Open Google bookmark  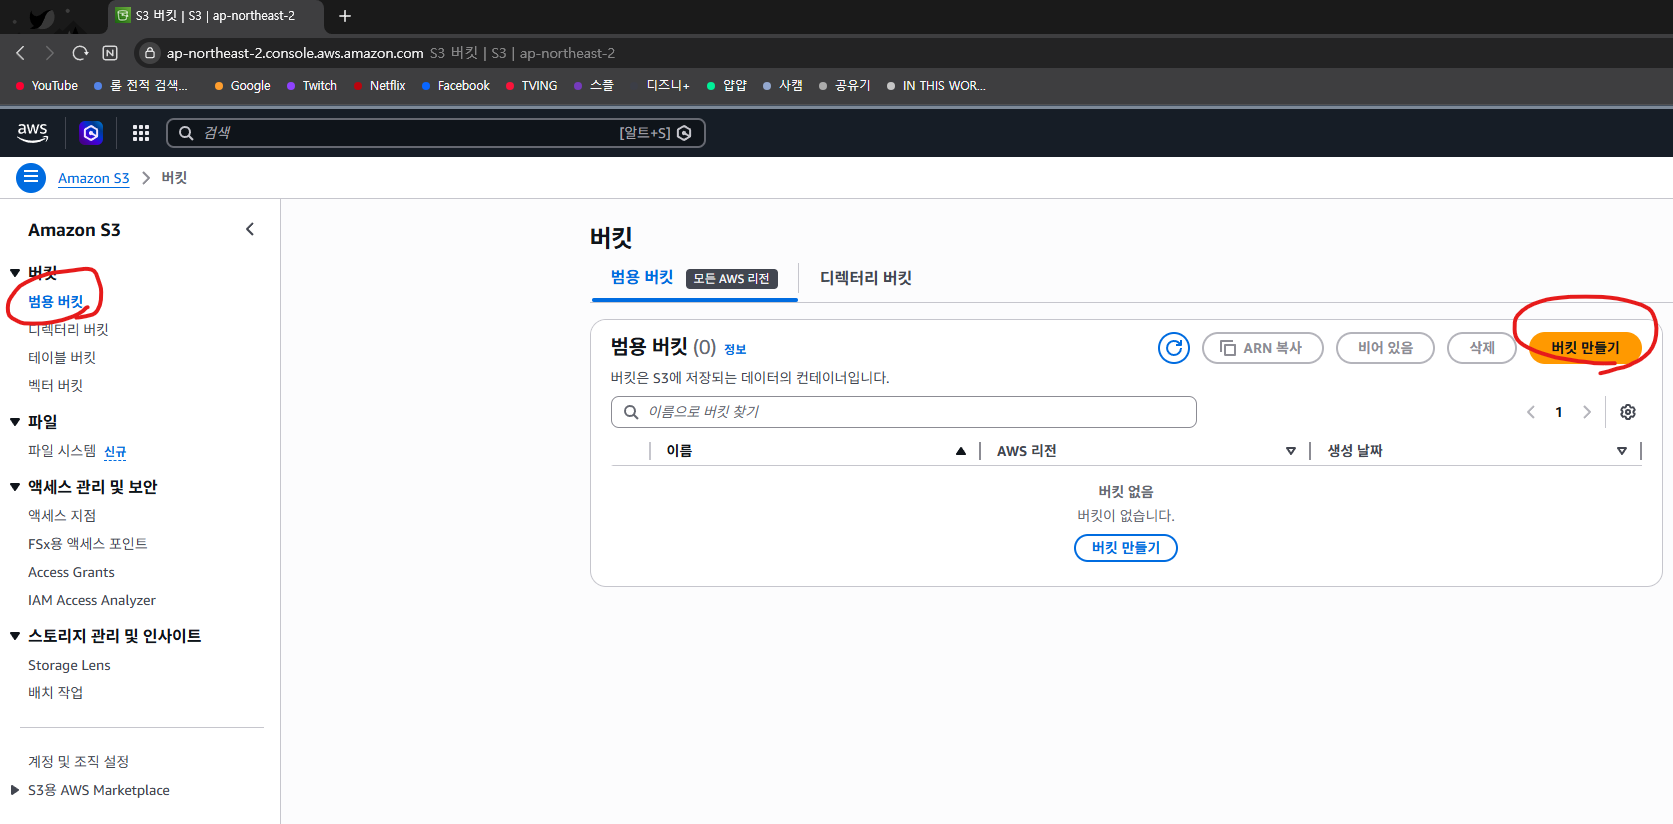243,86
